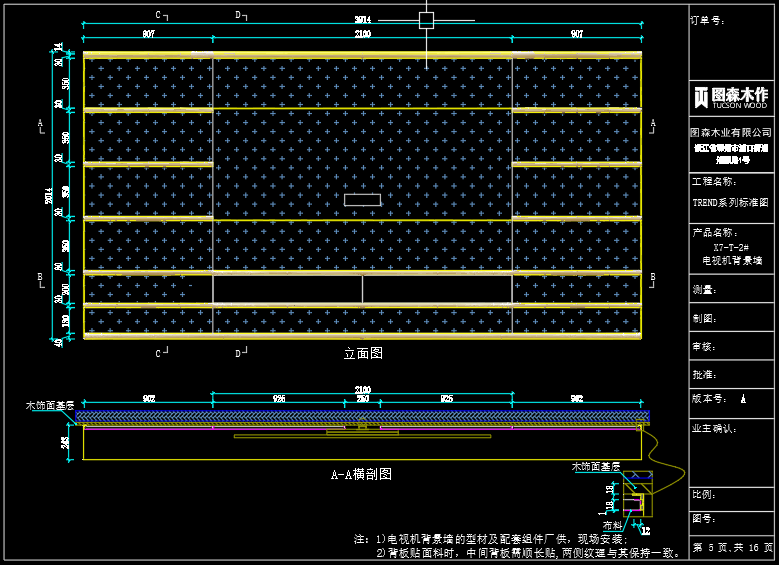Select the 版本号 revision field
Screen dimensions: 779x565
tap(710, 398)
